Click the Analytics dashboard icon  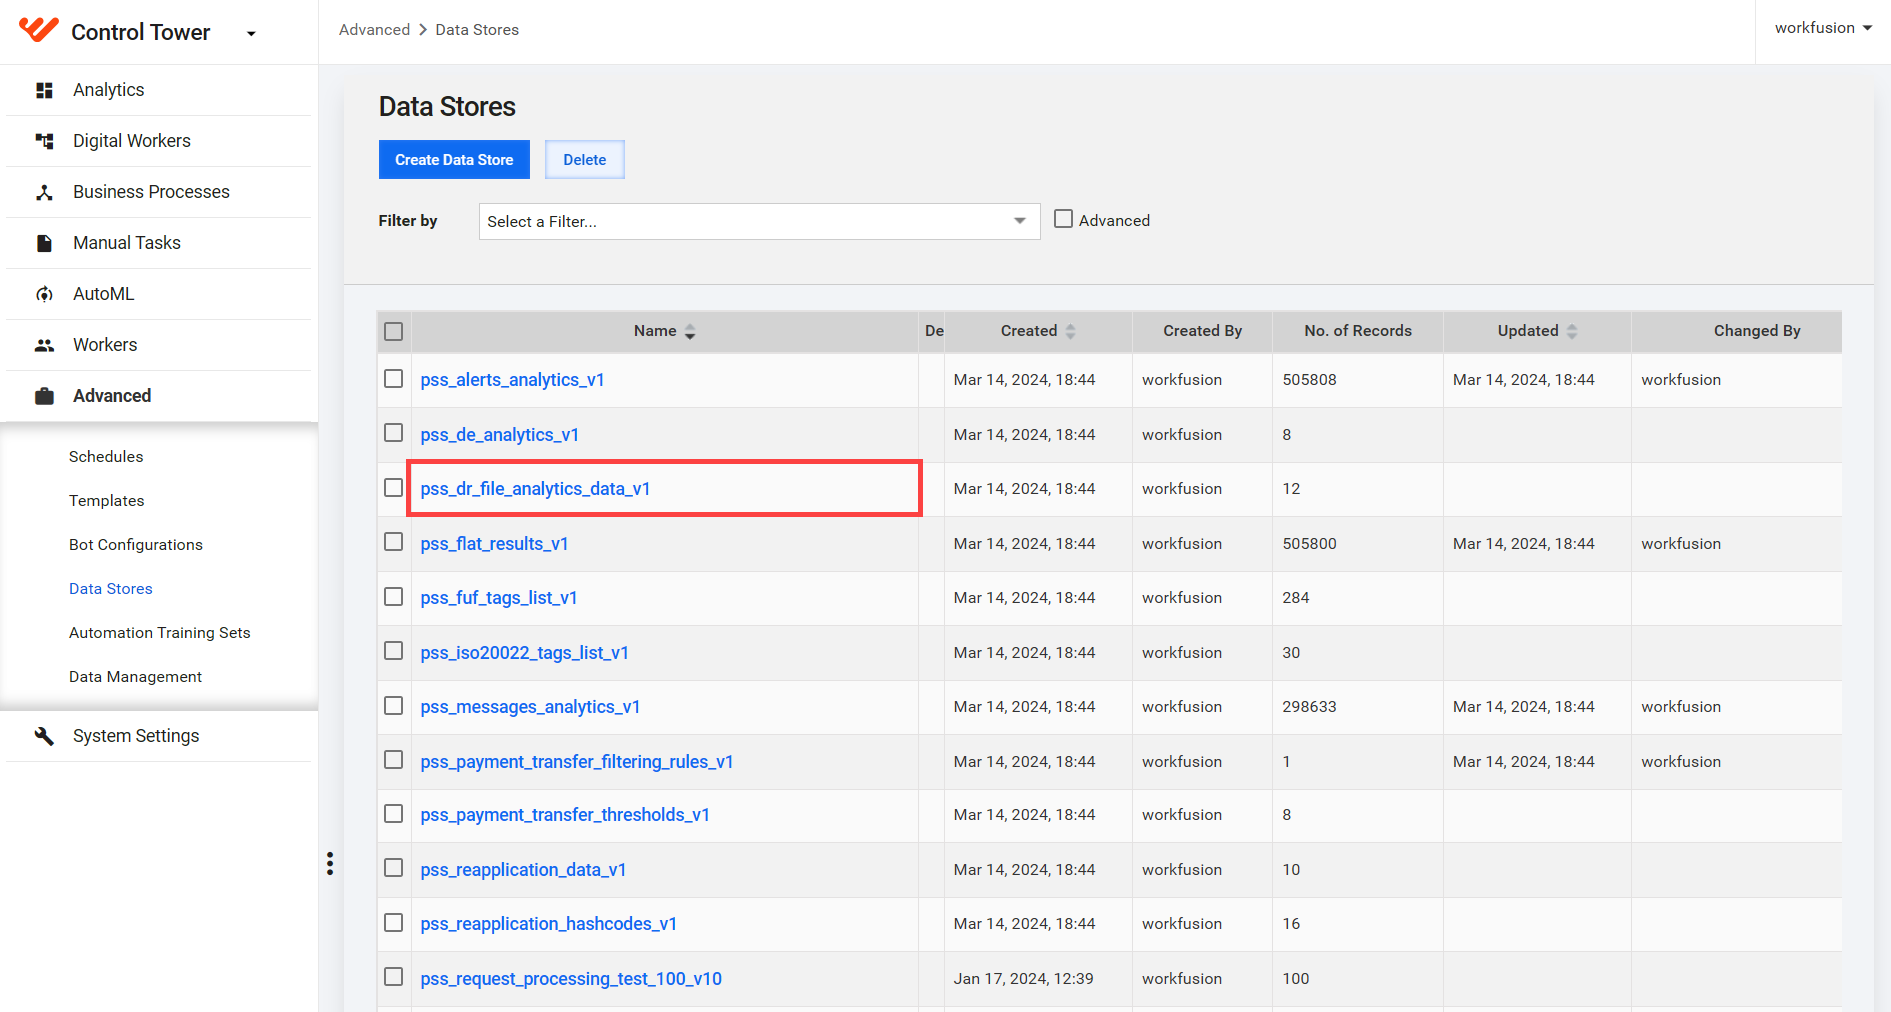(44, 91)
